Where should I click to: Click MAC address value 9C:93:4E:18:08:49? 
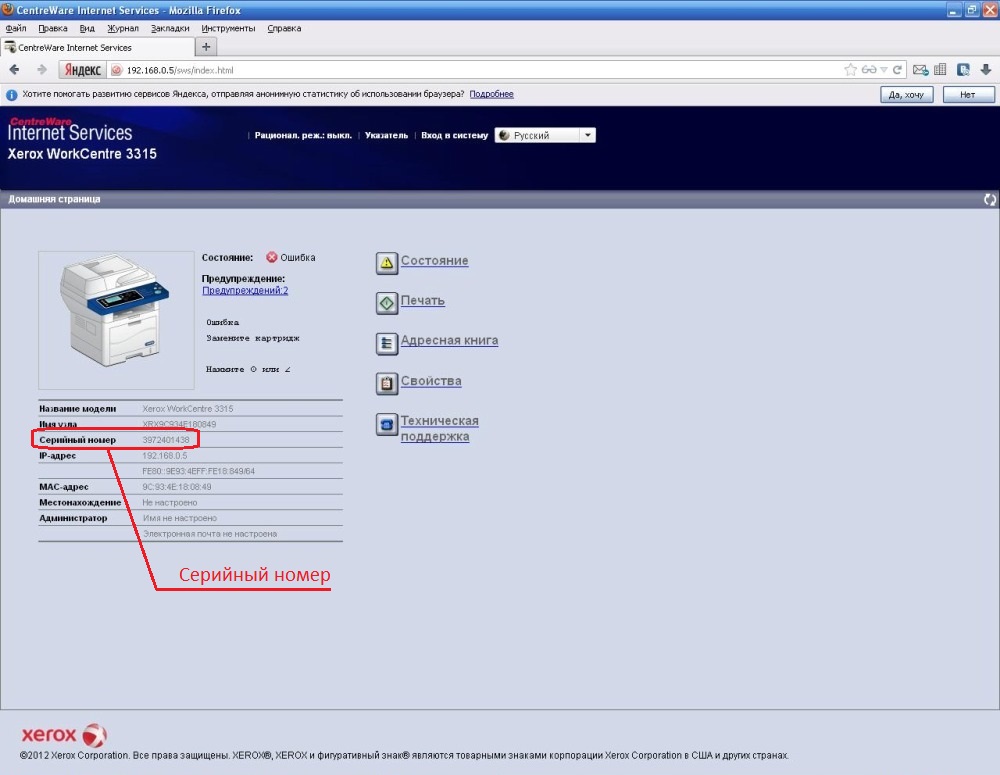(x=177, y=487)
